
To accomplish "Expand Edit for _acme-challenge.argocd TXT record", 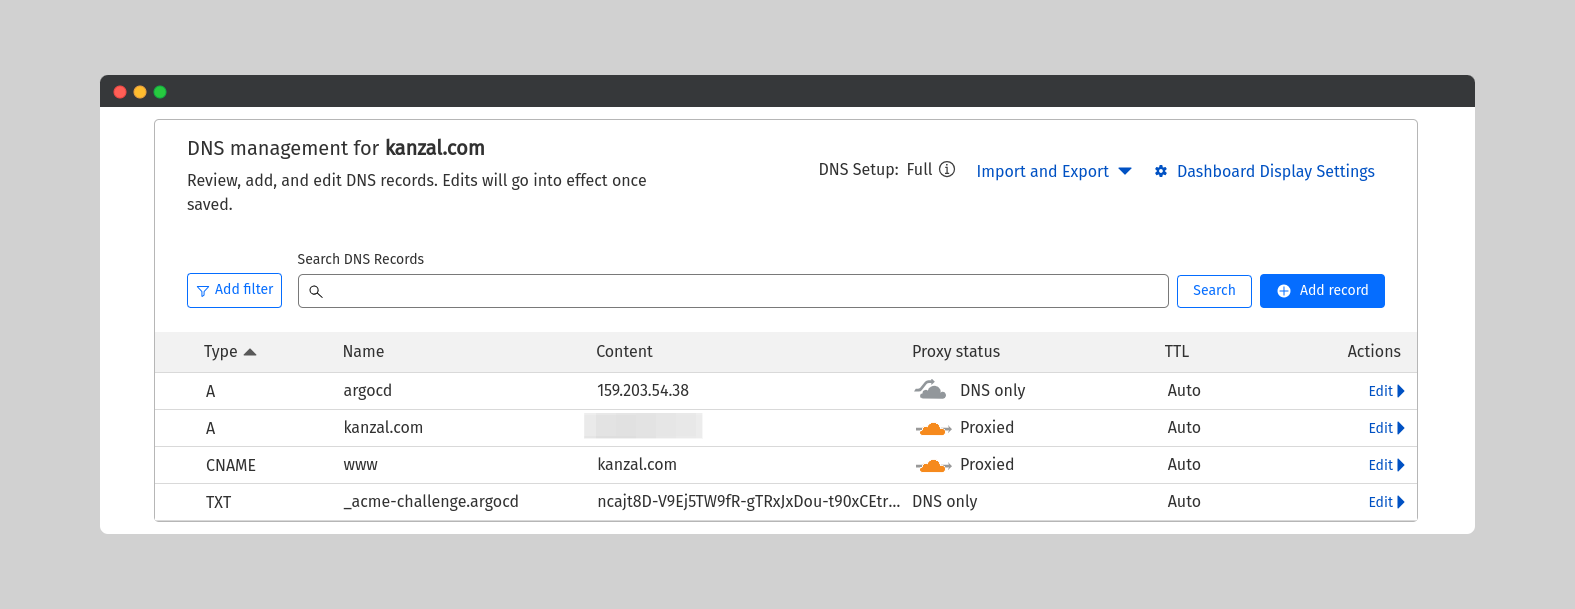I will [1386, 502].
